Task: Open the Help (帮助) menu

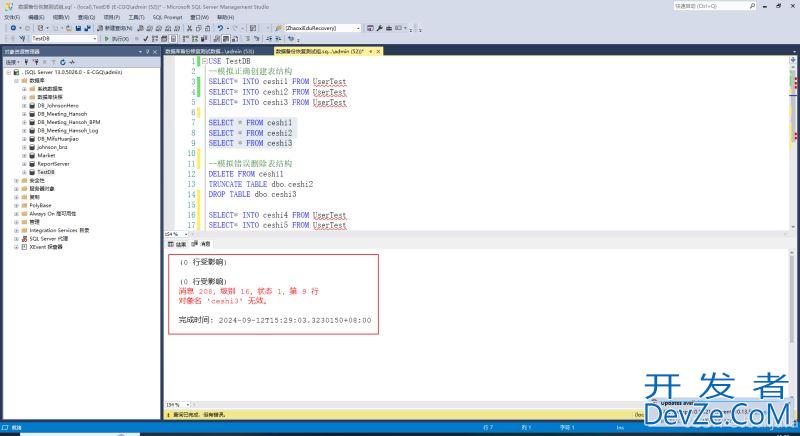Action: [226, 17]
